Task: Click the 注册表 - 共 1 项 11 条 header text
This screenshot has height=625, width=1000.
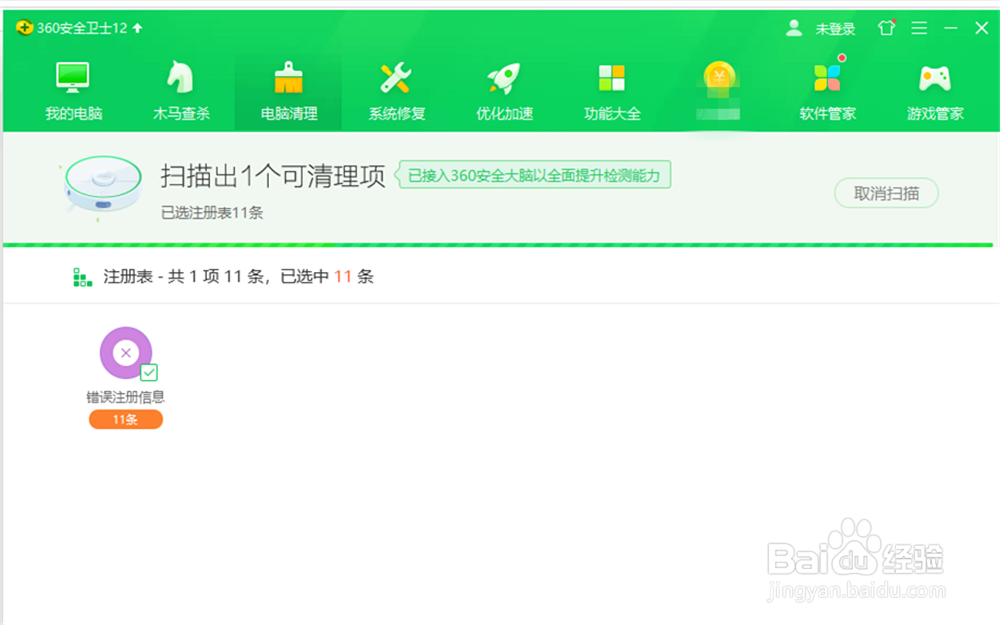Action: pos(239,276)
